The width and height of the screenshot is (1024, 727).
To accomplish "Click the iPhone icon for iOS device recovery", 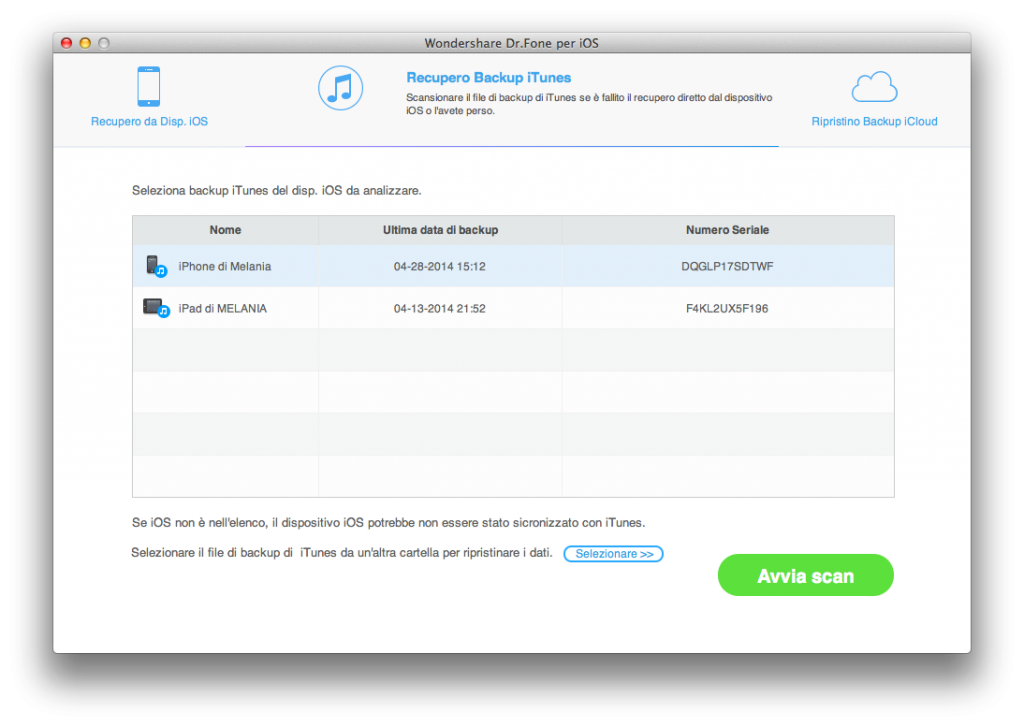I will click(149, 86).
